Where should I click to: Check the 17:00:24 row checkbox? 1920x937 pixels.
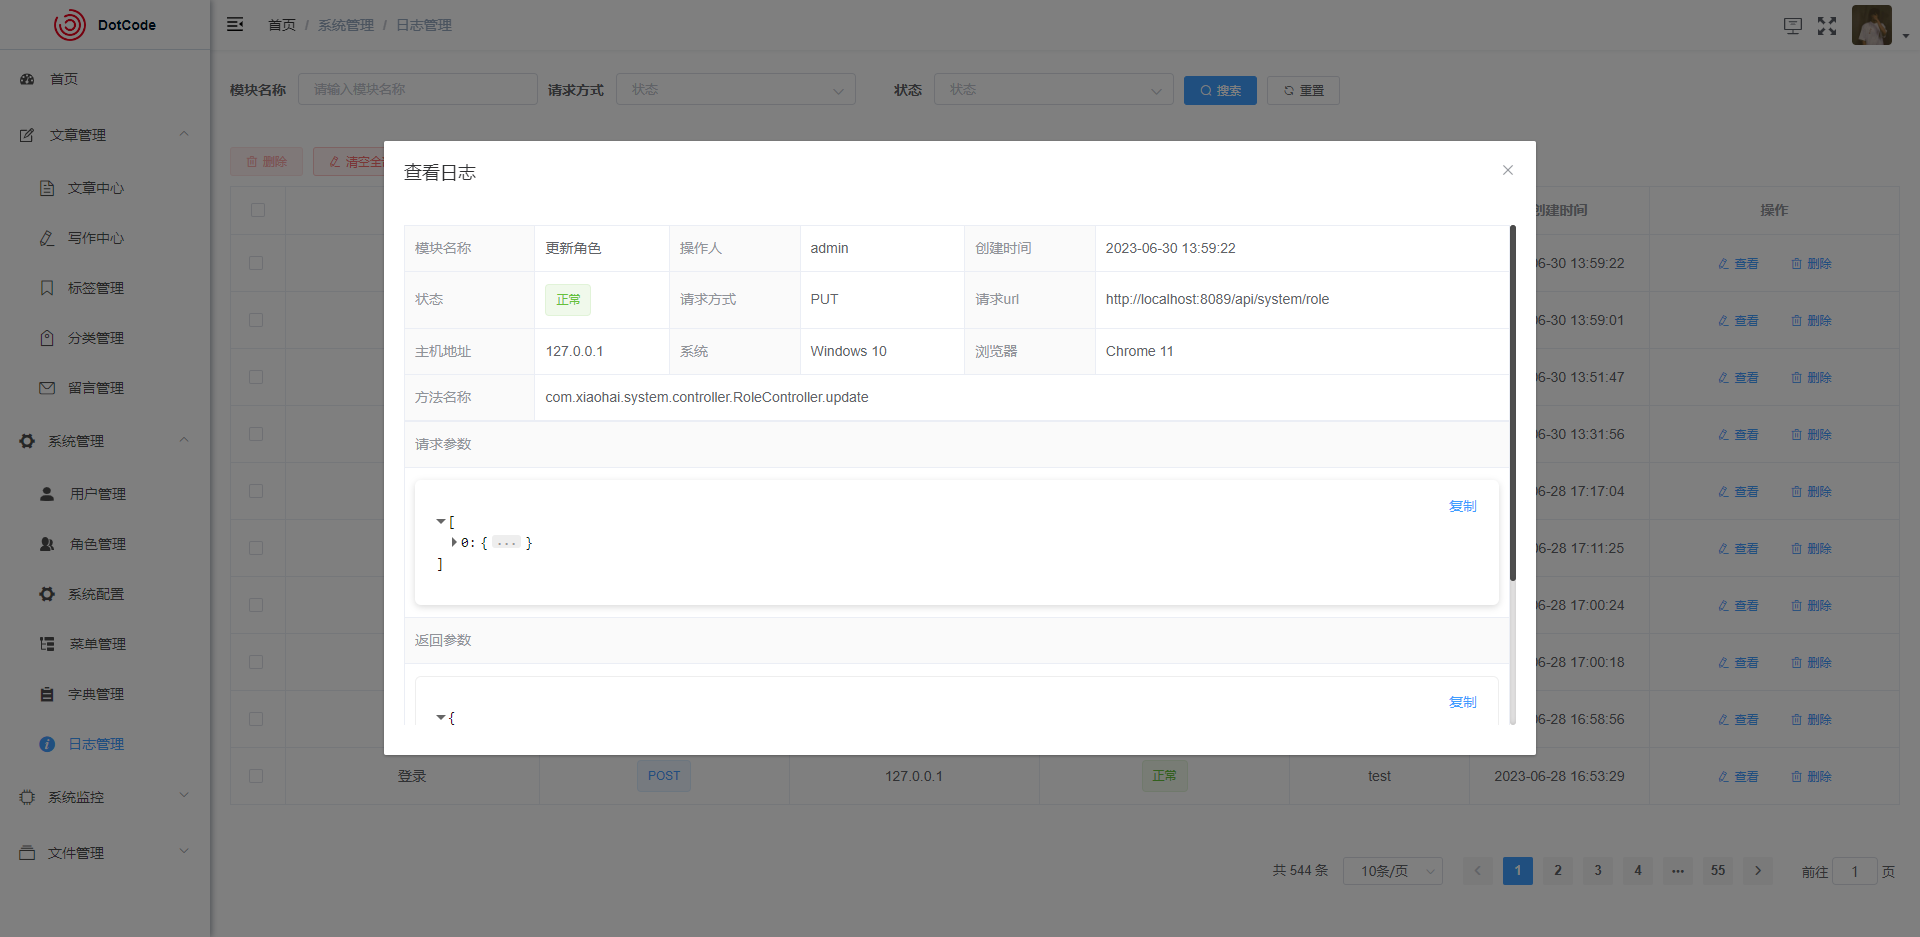coord(256,605)
